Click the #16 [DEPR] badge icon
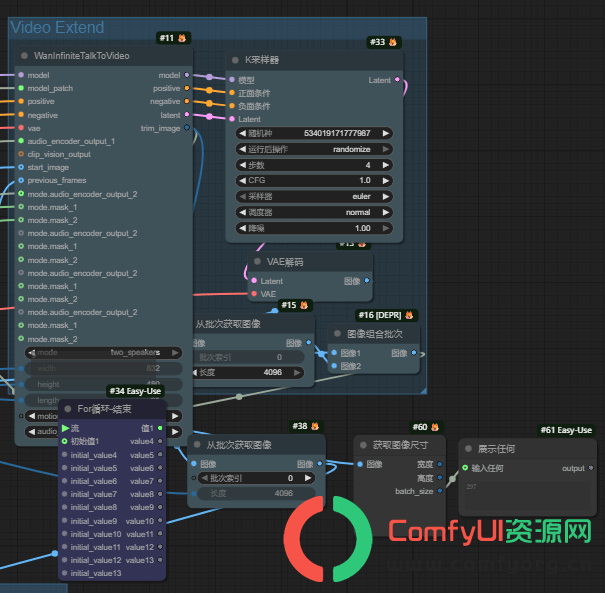This screenshot has height=593, width=605. (409, 315)
